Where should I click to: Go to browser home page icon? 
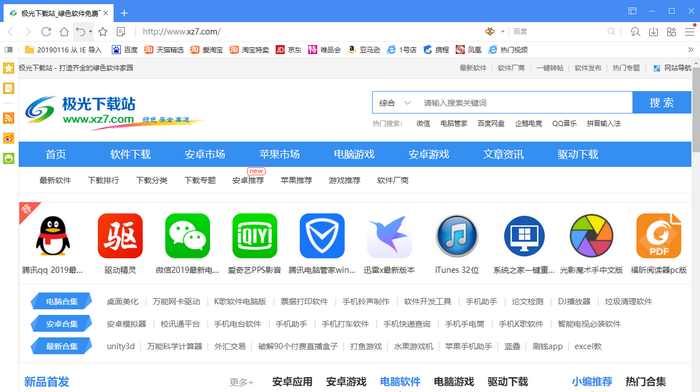click(x=64, y=32)
